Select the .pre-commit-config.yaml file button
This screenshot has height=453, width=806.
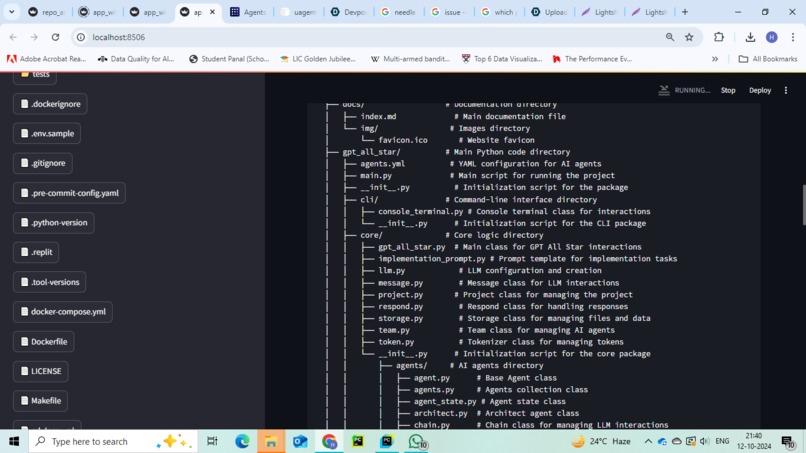pyautogui.click(x=69, y=193)
